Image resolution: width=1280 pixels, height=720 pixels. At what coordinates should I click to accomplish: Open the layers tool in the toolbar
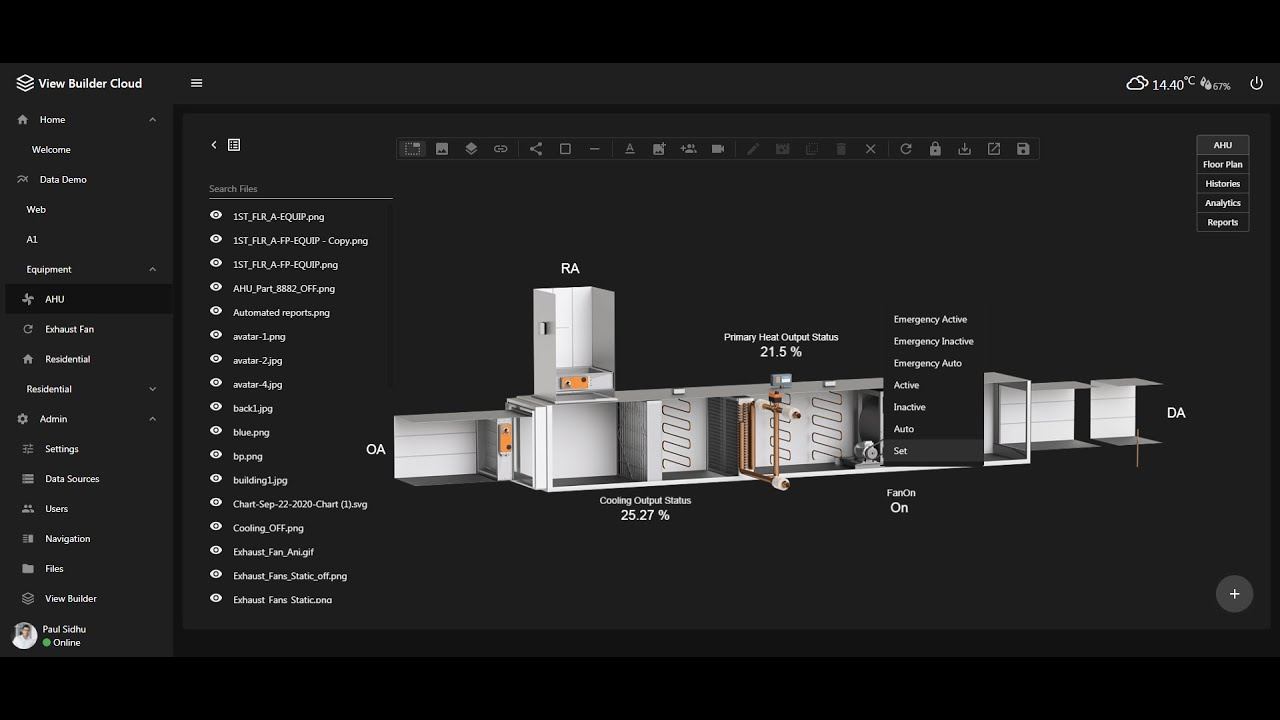coord(471,149)
